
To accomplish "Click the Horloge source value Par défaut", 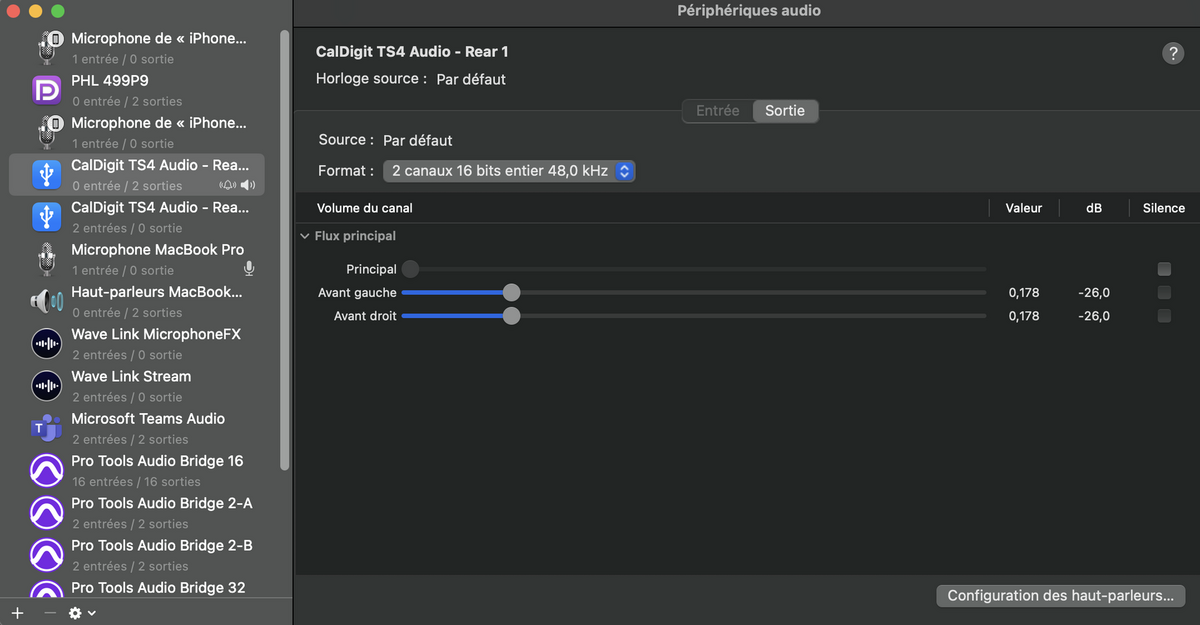I will (471, 79).
